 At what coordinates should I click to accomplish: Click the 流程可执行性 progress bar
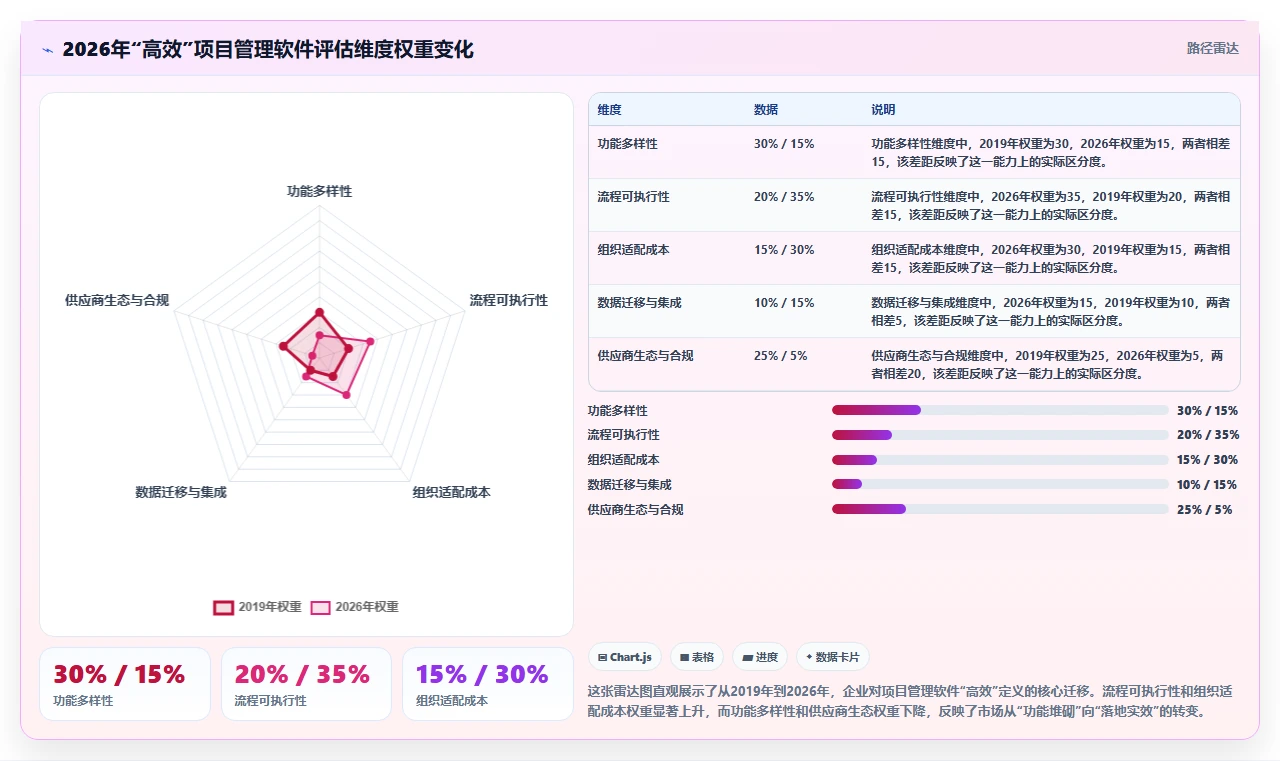click(x=1000, y=435)
